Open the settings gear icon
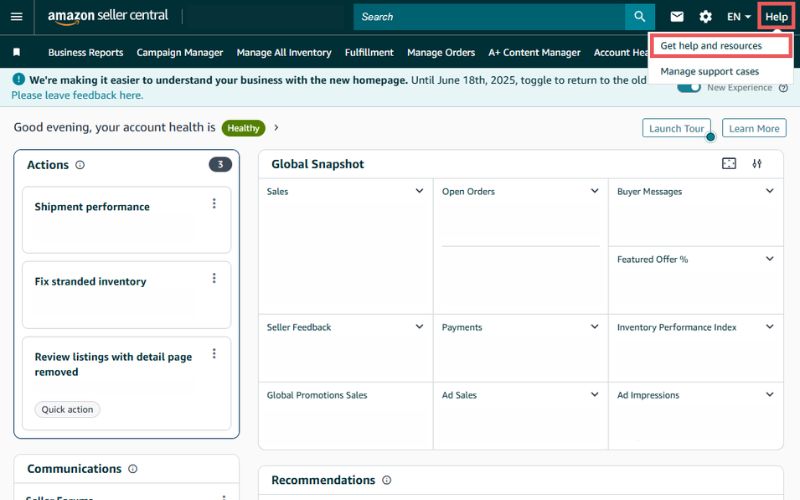This screenshot has width=800, height=500. [x=705, y=17]
